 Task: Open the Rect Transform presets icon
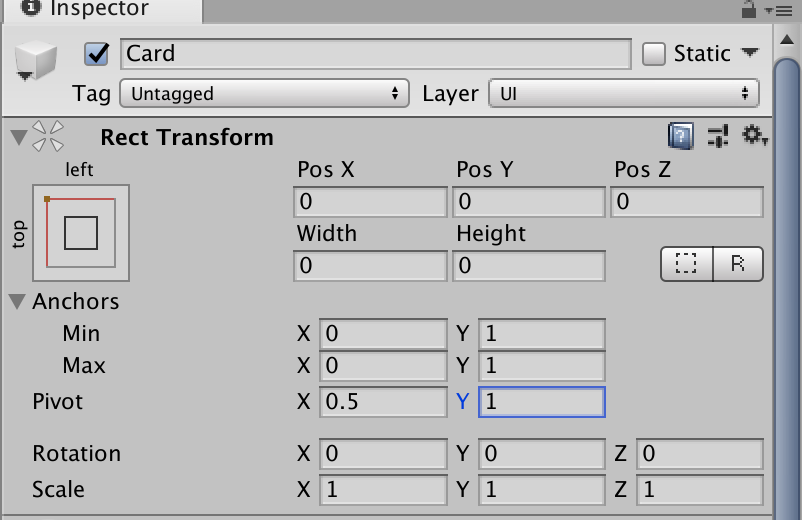pos(718,137)
